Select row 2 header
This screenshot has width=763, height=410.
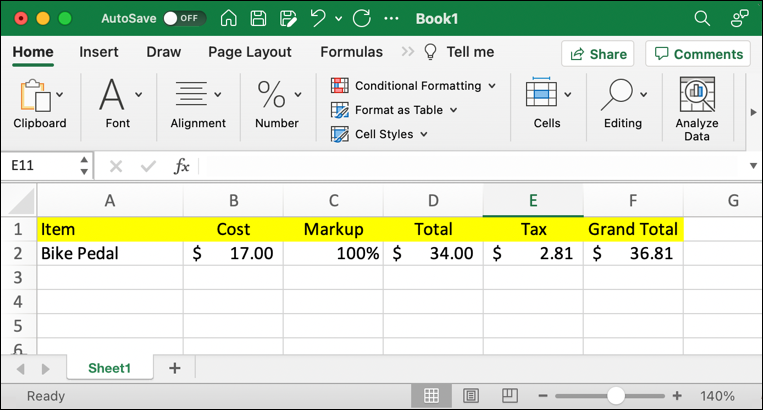point(18,253)
